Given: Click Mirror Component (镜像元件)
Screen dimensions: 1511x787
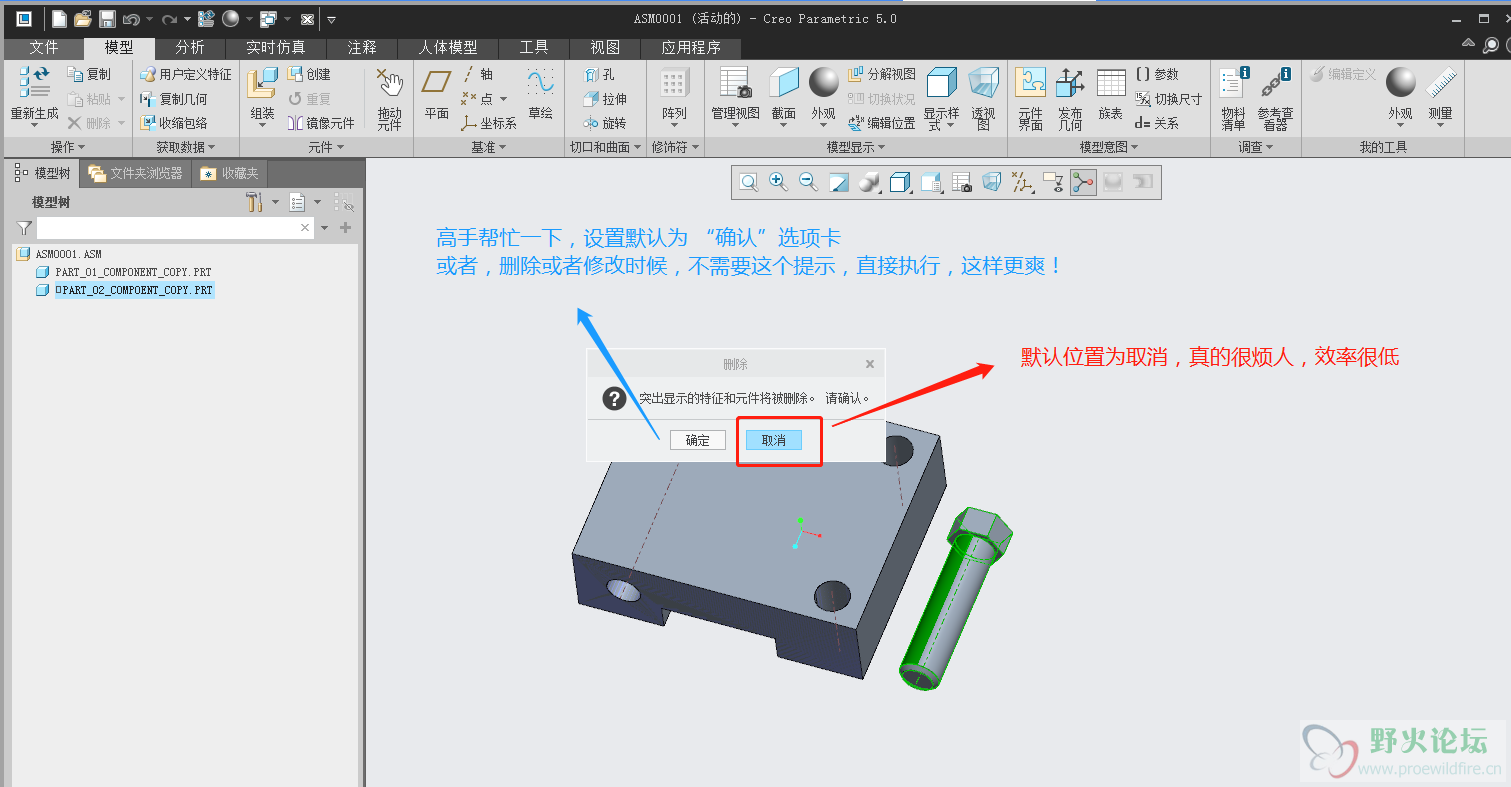Looking at the screenshot, I should pos(321,123).
